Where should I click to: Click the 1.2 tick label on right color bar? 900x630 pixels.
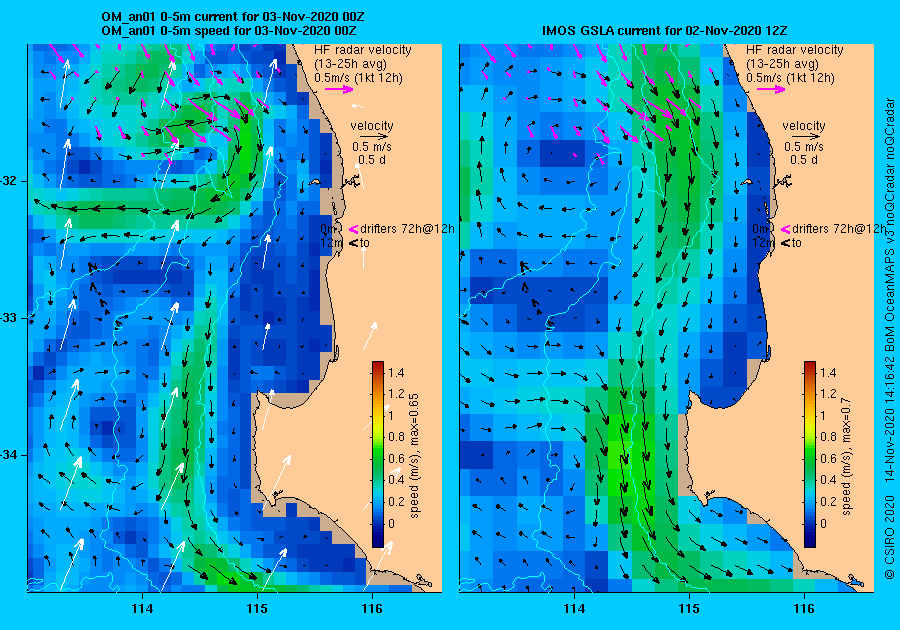[x=829, y=394]
